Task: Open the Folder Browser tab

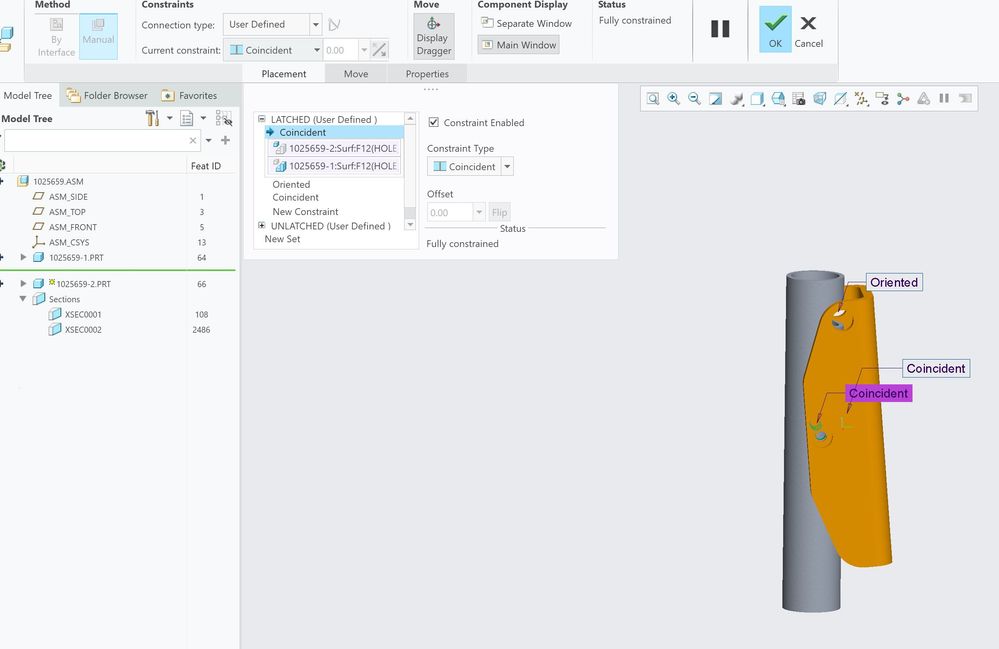Action: [106, 96]
